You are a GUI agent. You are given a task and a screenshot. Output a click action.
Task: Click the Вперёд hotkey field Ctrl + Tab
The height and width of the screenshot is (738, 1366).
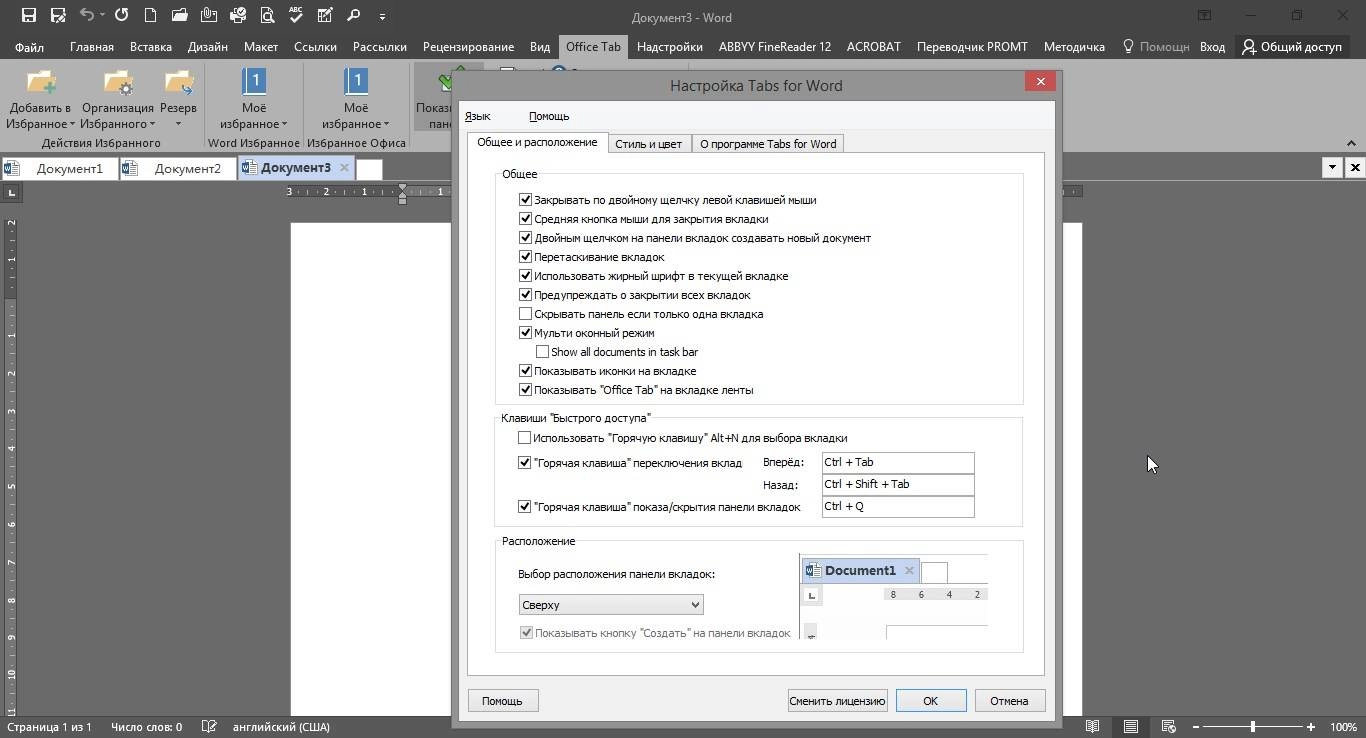click(898, 462)
